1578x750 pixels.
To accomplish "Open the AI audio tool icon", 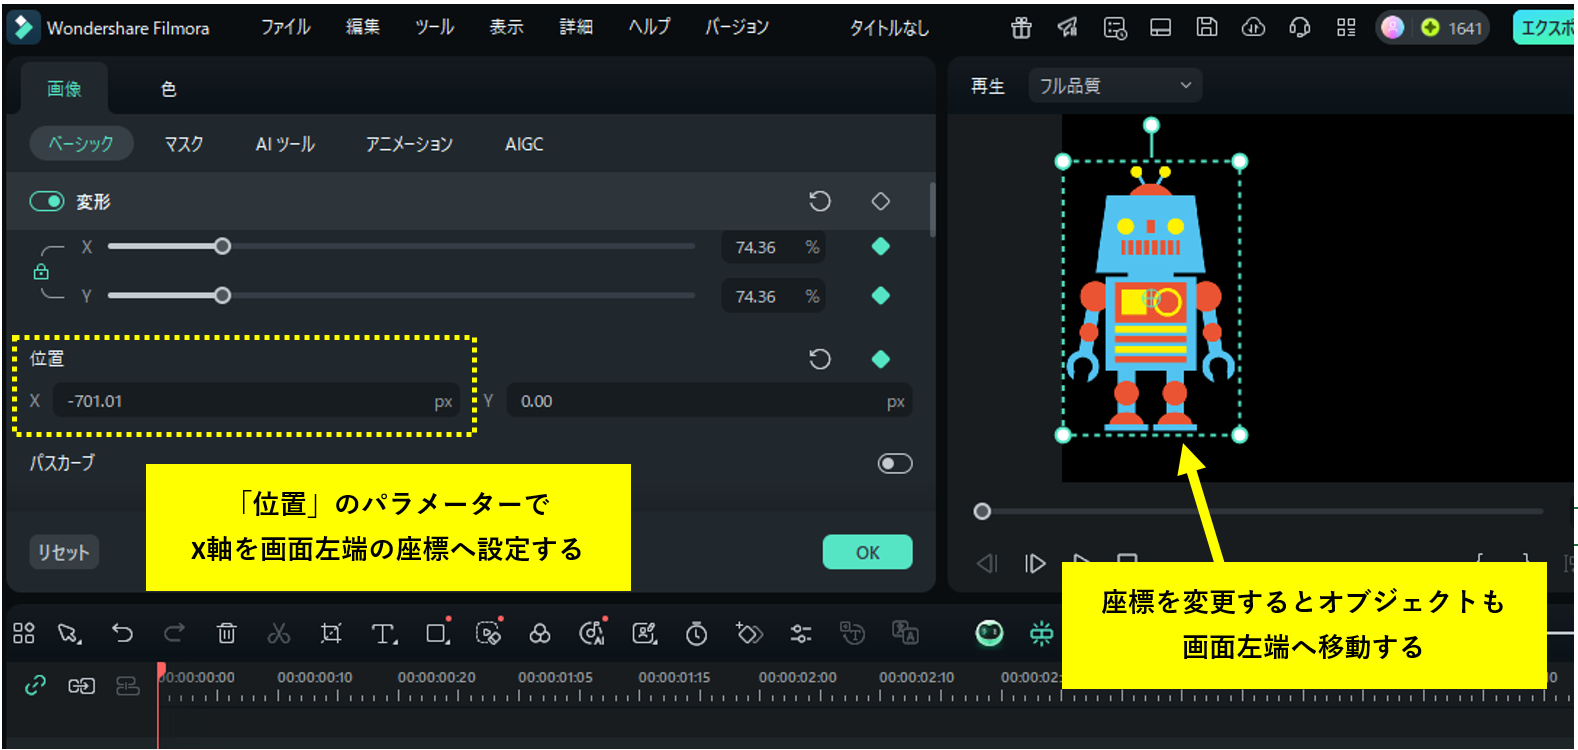I will 592,633.
